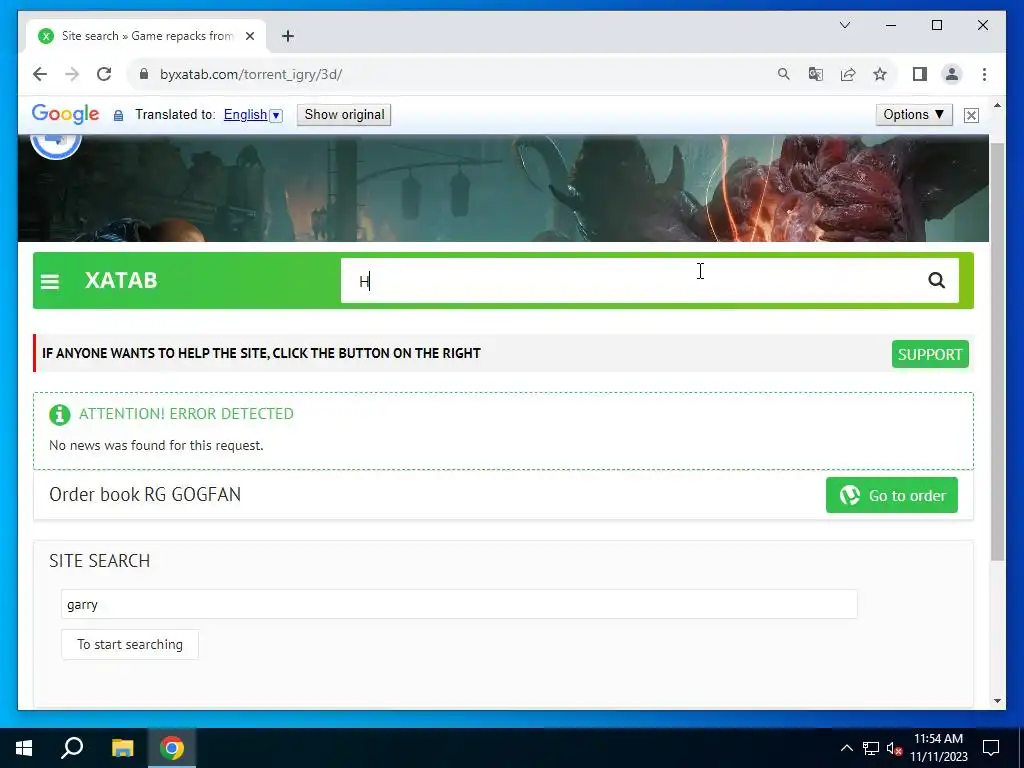Open the tab search chevron
The image size is (1024, 768).
click(x=844, y=25)
